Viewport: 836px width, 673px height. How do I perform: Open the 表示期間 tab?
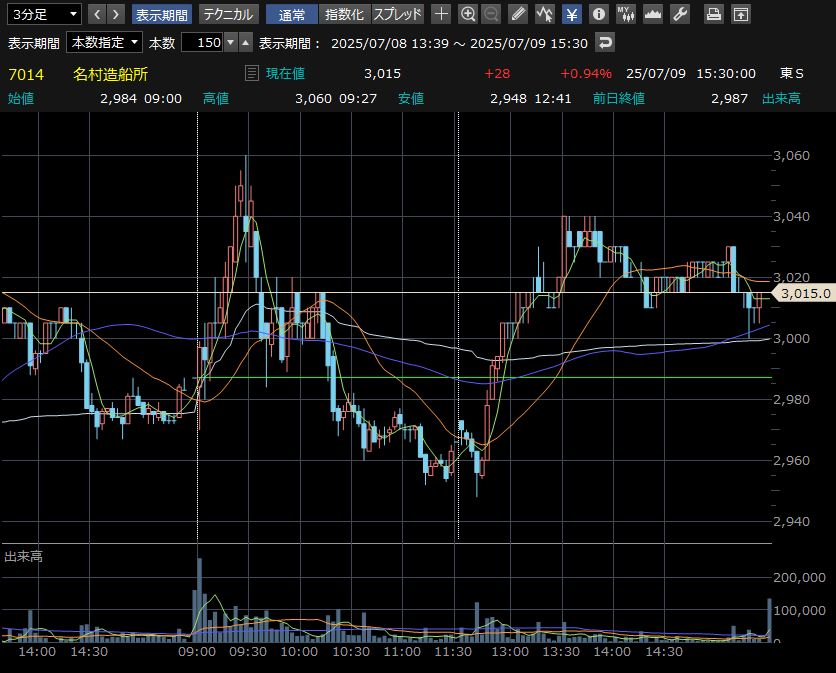pos(161,14)
